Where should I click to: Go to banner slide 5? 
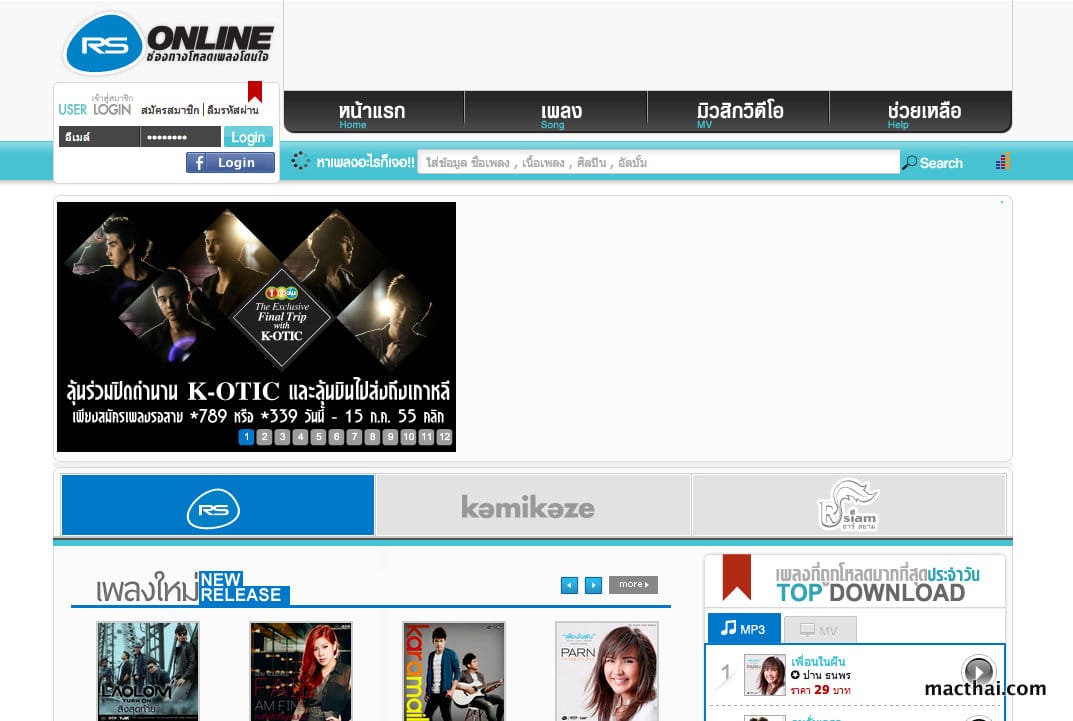(318, 436)
